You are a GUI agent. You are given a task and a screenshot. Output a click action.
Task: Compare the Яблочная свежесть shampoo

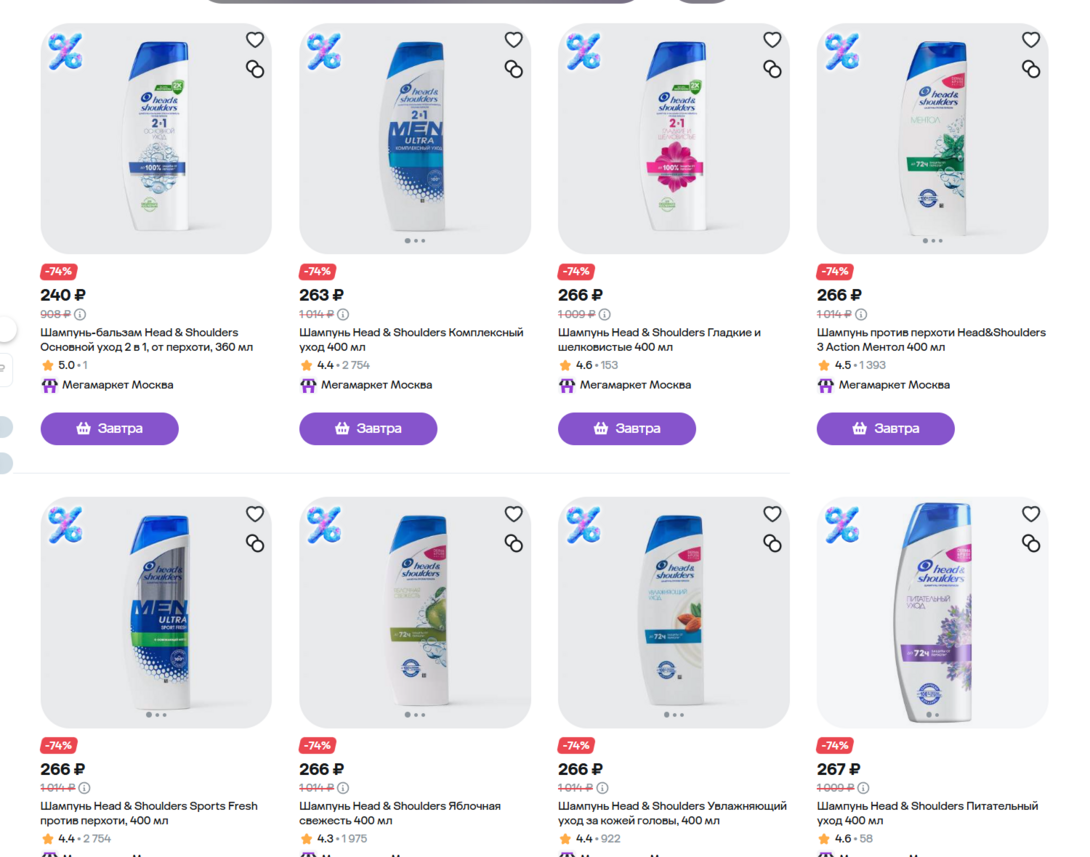(x=514, y=543)
